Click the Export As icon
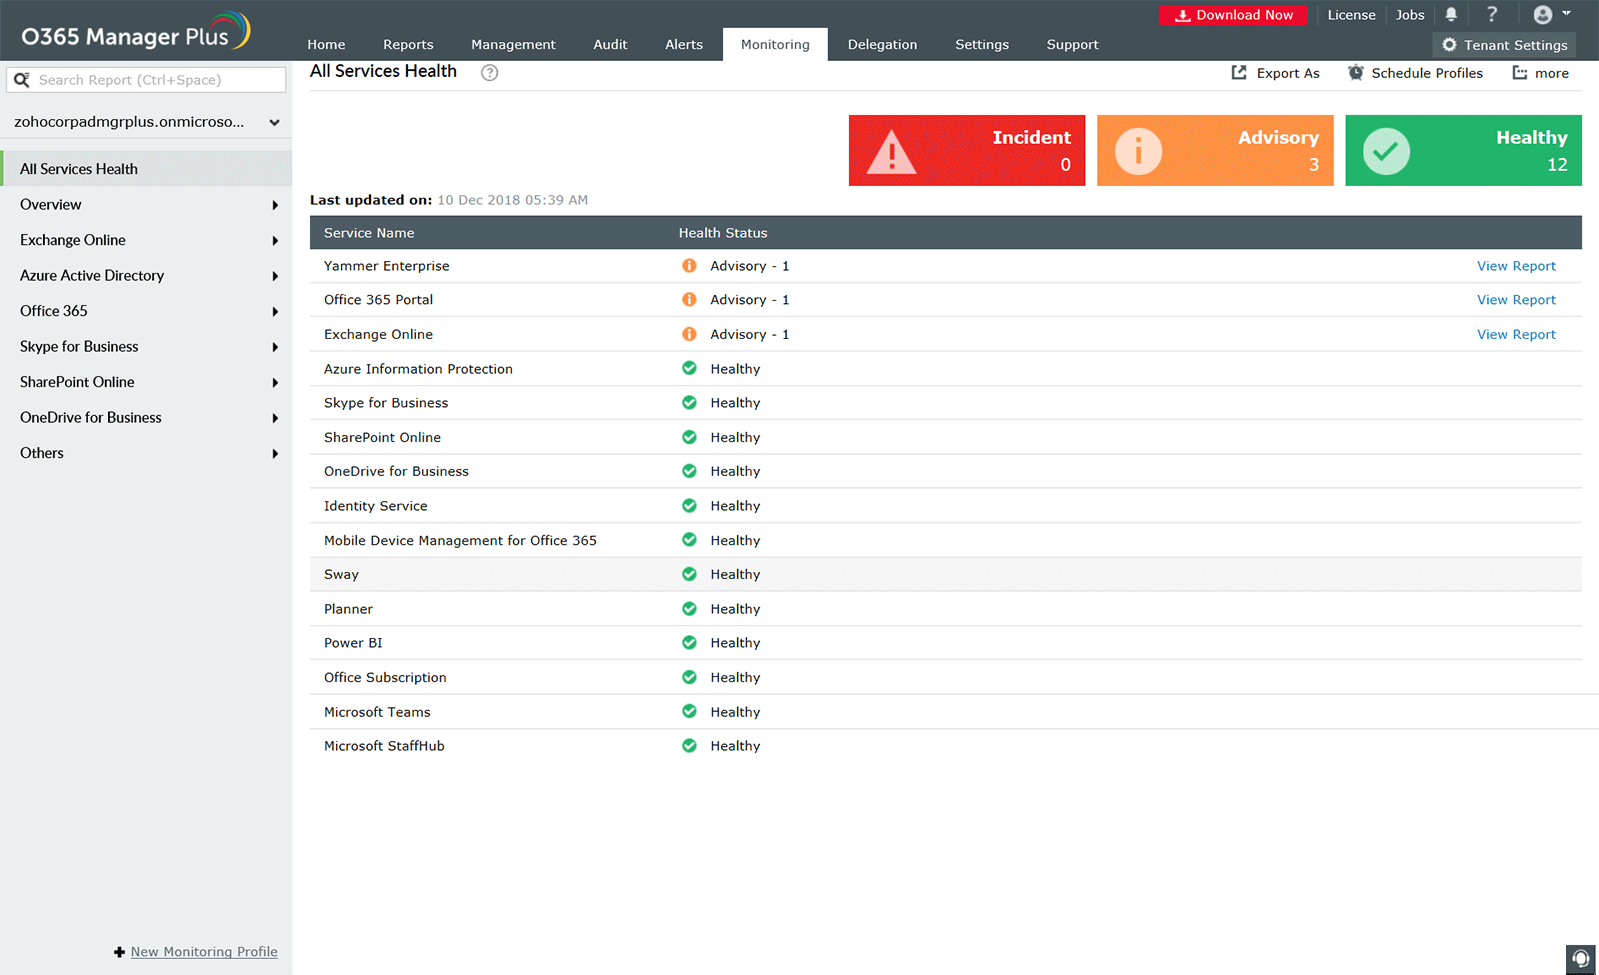Viewport: 1599px width, 975px height. tap(1239, 72)
